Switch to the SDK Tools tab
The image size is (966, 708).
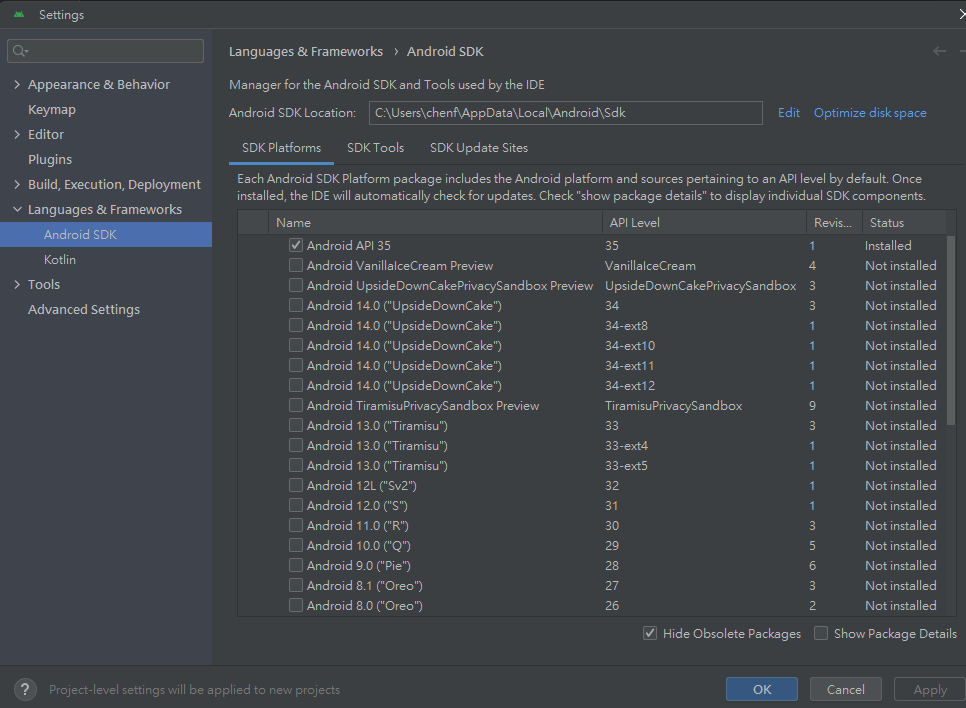[375, 148]
